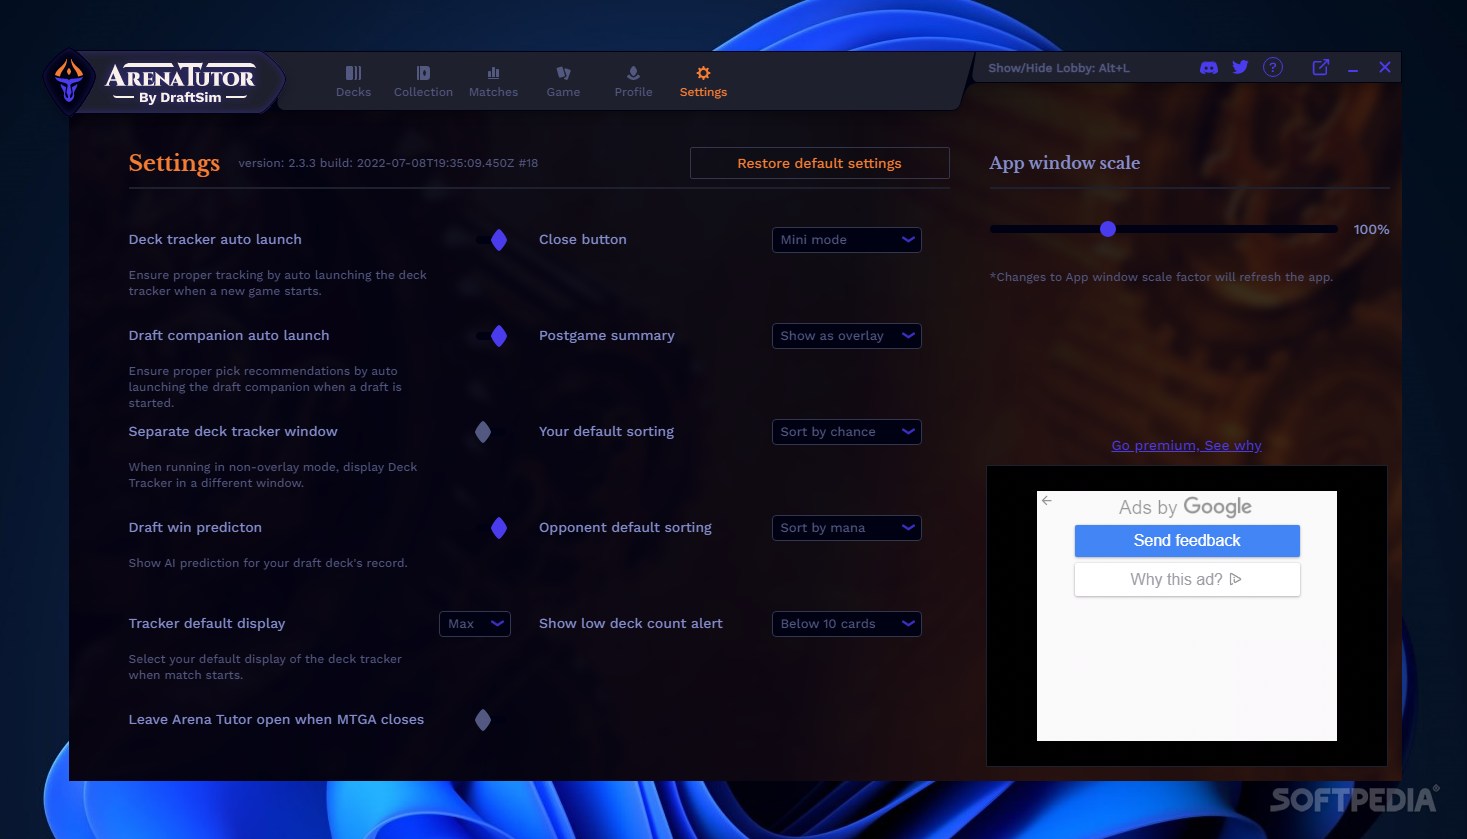Select the Settings tab

pos(703,81)
